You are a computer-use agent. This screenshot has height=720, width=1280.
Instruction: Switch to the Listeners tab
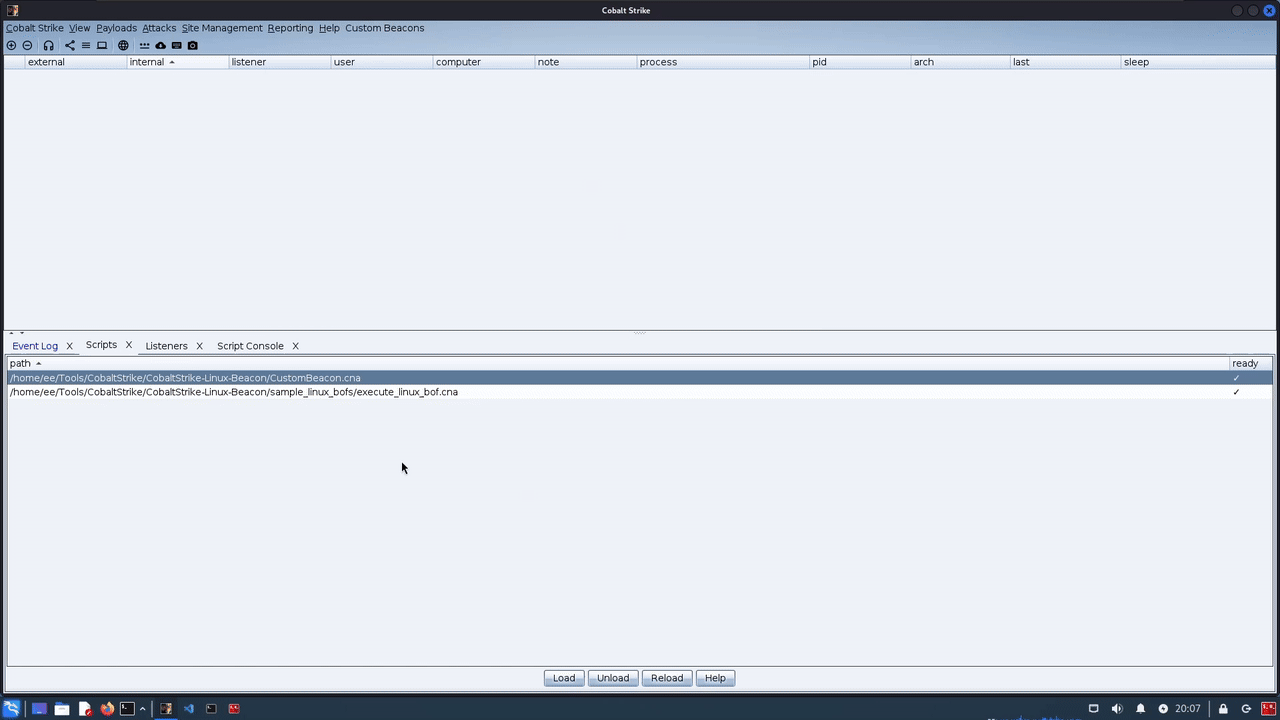(166, 346)
